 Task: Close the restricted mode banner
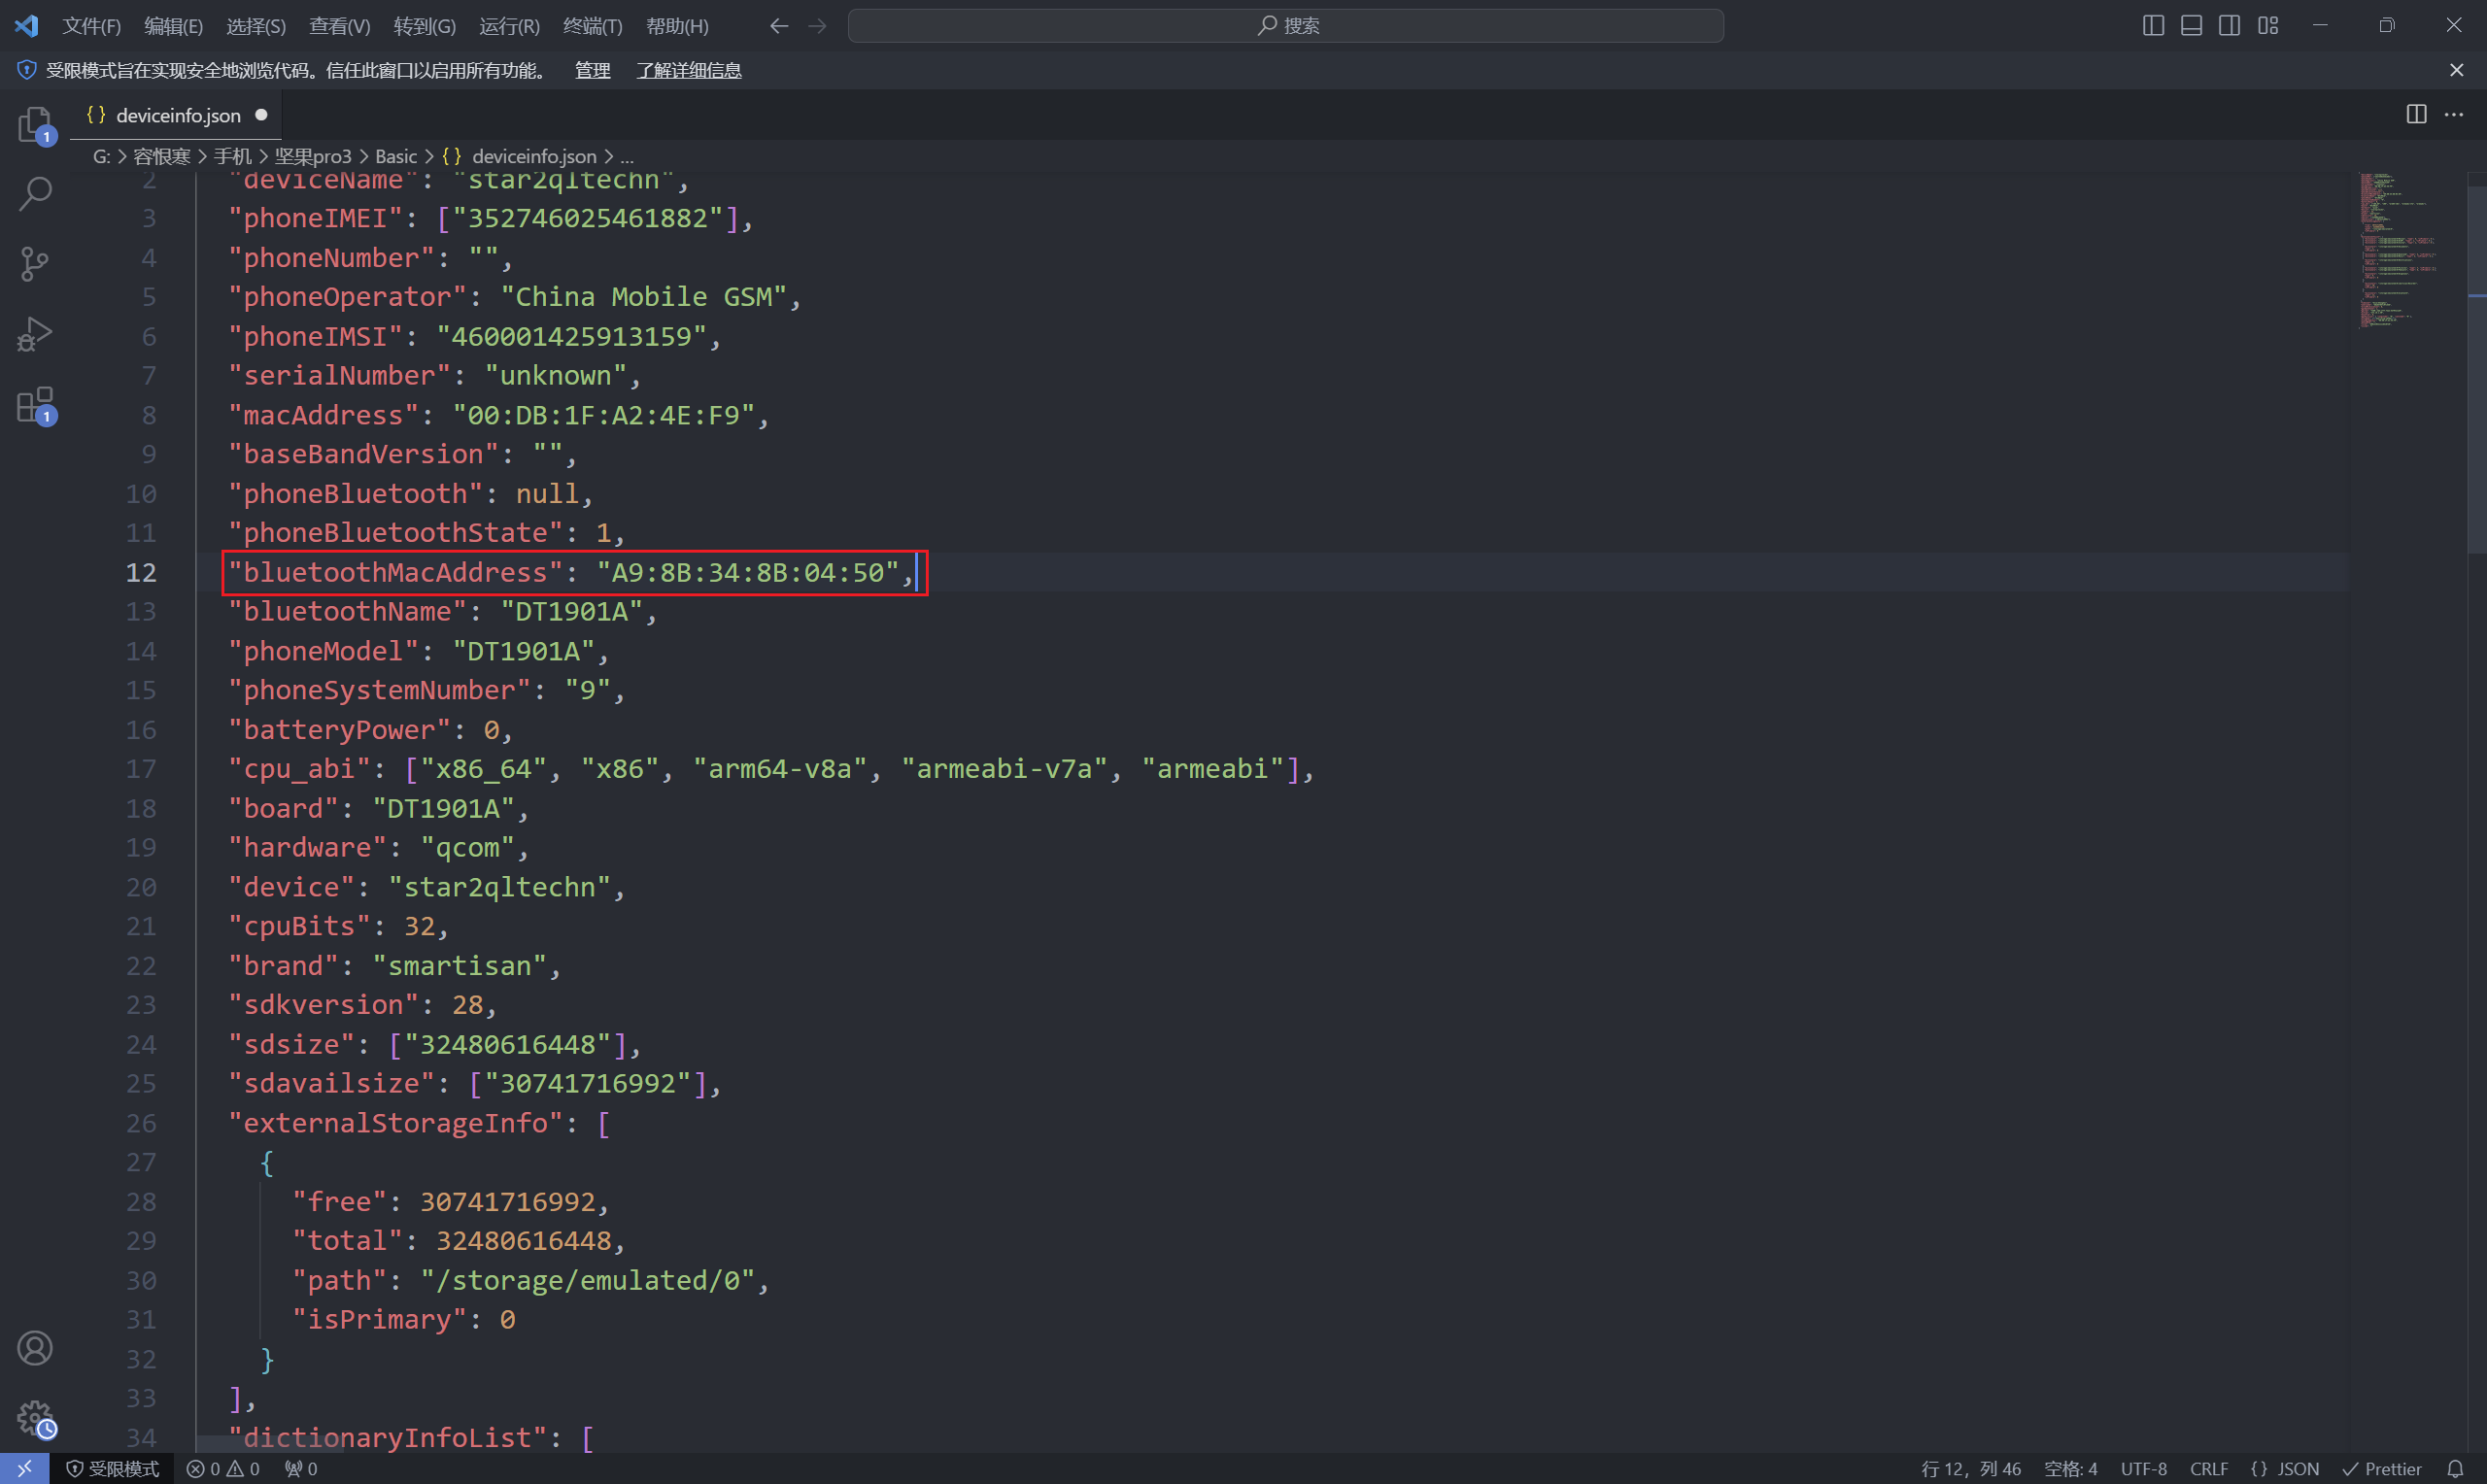[x=2456, y=70]
